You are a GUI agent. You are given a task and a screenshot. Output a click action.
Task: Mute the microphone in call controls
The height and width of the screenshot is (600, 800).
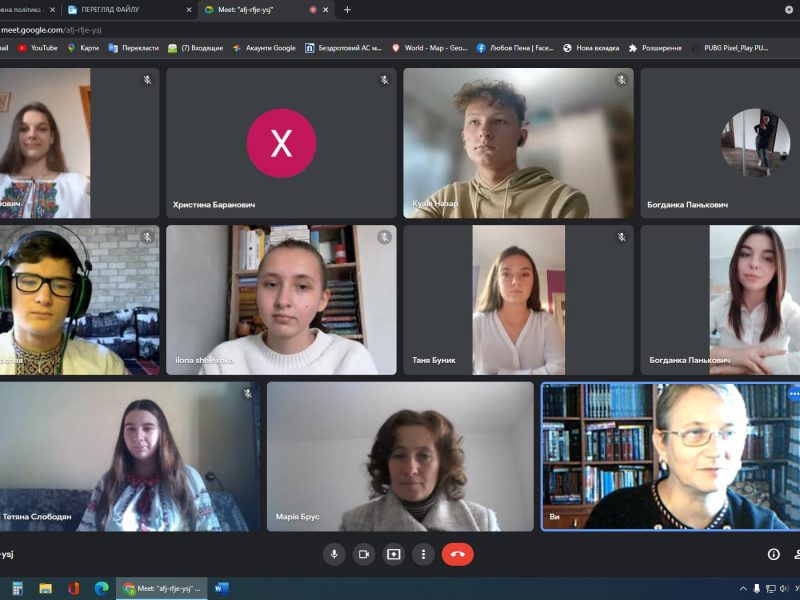tap(334, 554)
